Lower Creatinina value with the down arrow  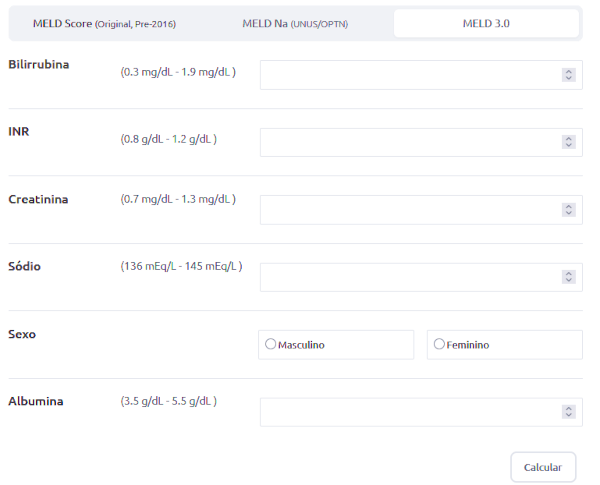568,214
